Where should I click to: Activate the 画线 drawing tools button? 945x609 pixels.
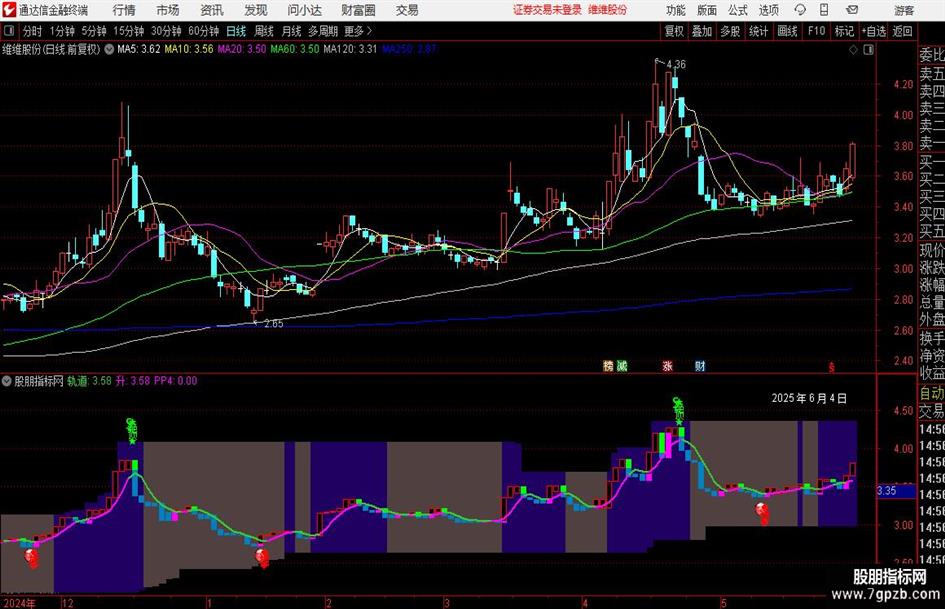788,31
